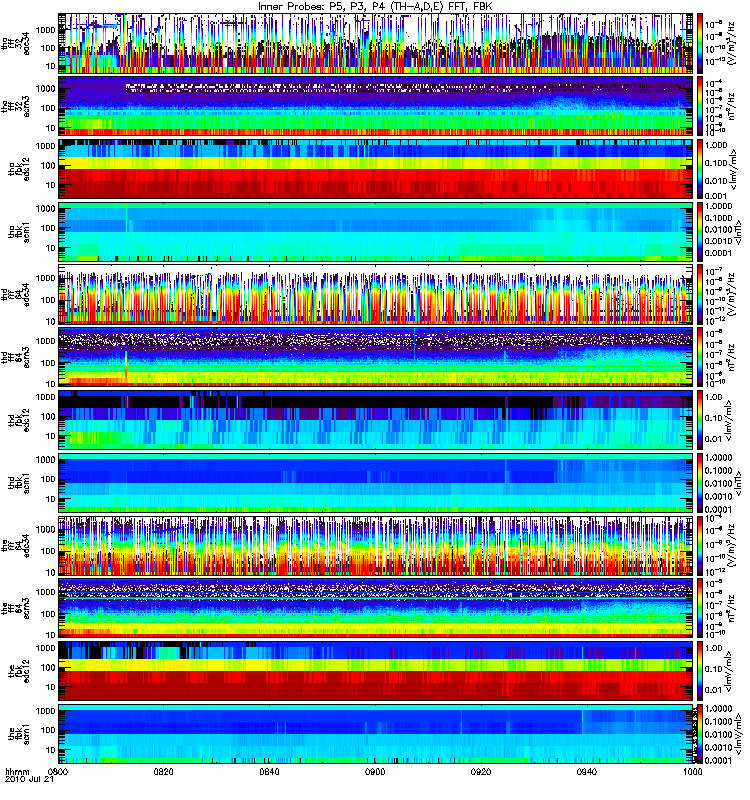Click the tha fbk scm1 panel label
The height and width of the screenshot is (800, 750).
(x=19, y=232)
